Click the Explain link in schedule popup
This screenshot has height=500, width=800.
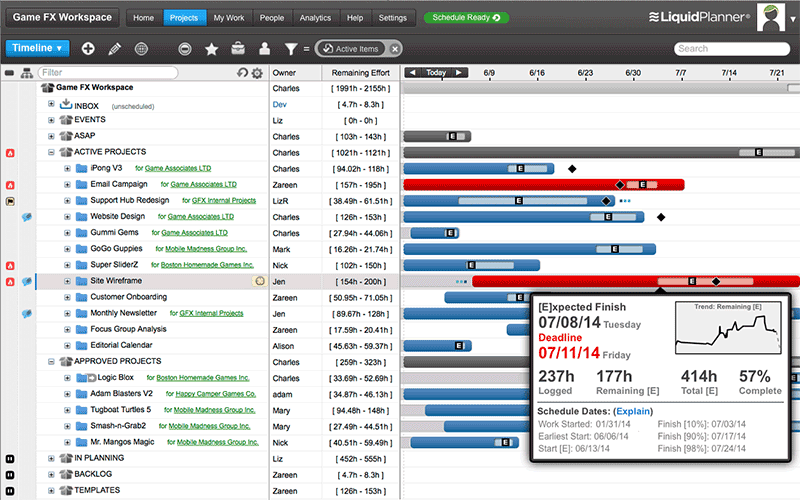[633, 411]
